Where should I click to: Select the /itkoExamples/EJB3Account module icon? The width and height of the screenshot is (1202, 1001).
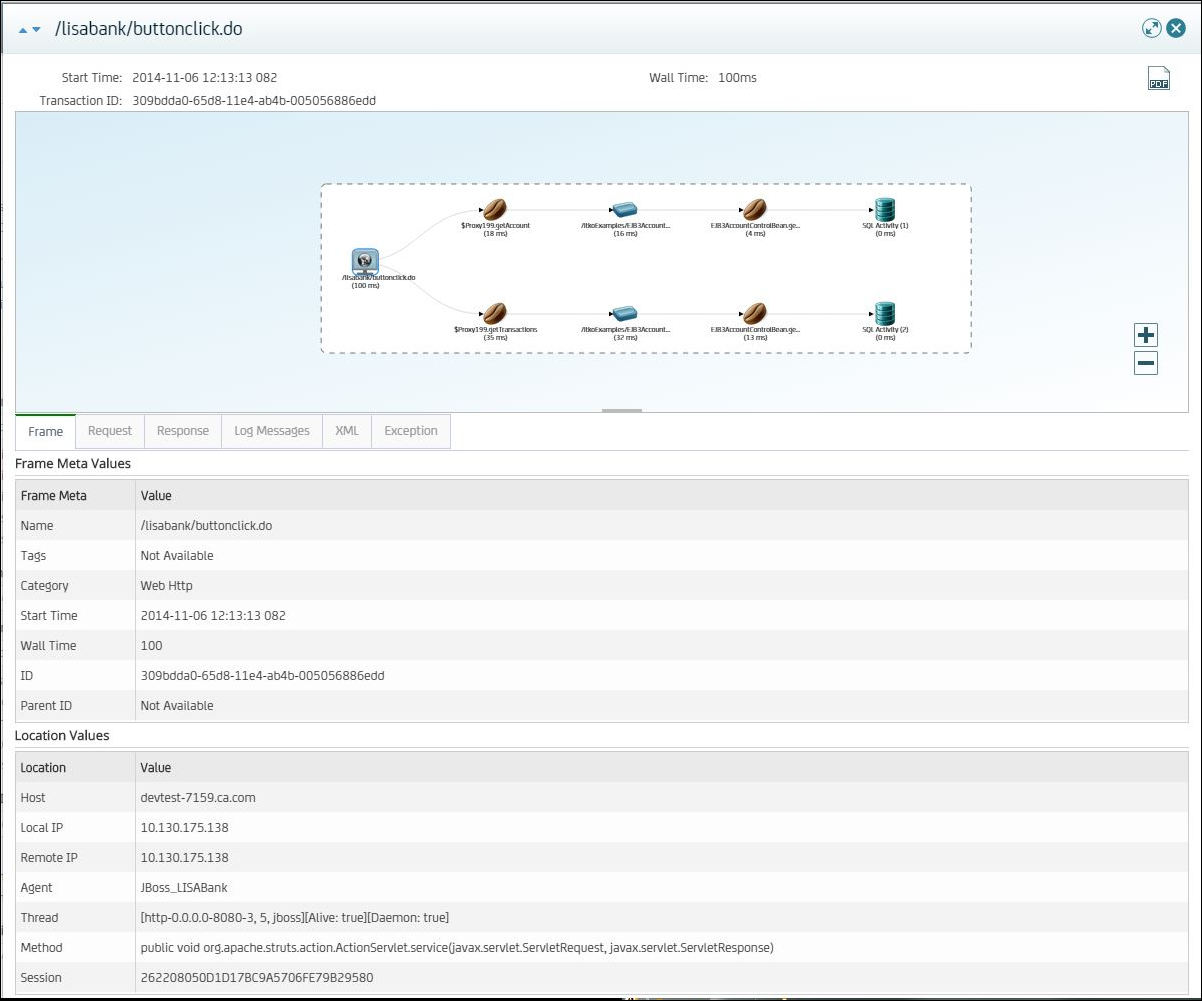(x=623, y=209)
